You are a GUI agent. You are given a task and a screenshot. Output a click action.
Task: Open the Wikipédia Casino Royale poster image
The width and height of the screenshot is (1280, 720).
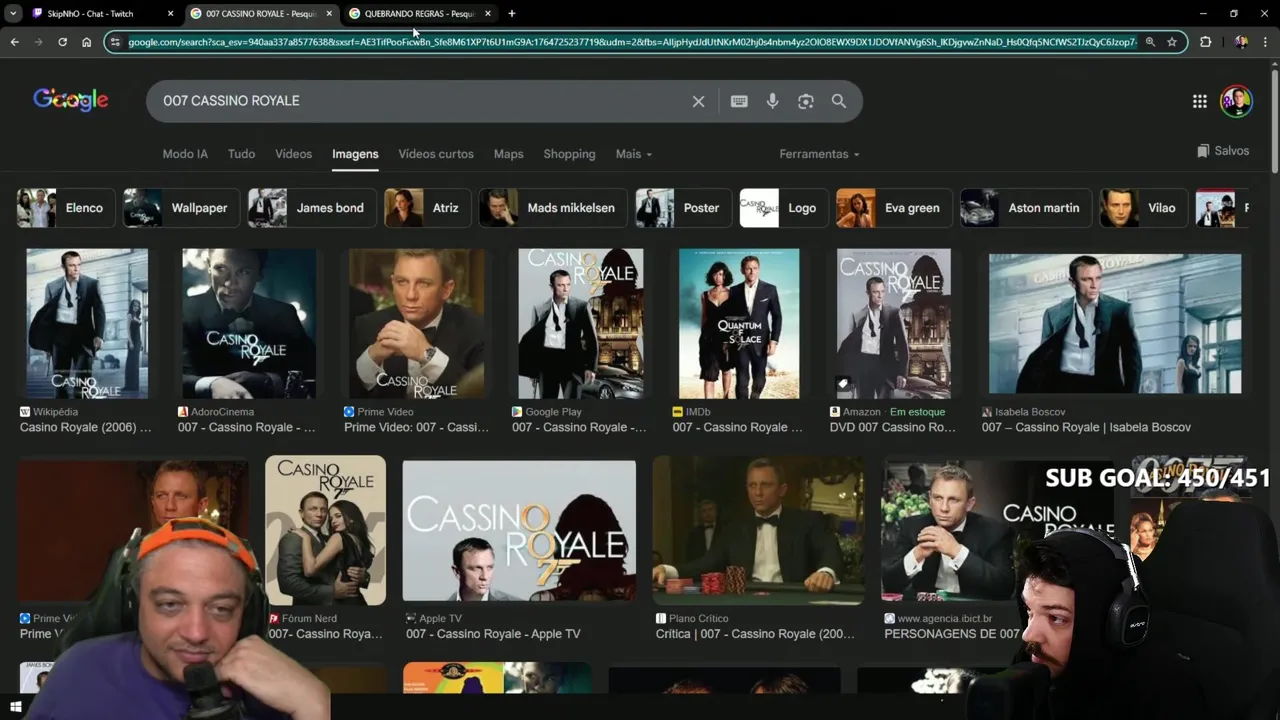point(87,324)
